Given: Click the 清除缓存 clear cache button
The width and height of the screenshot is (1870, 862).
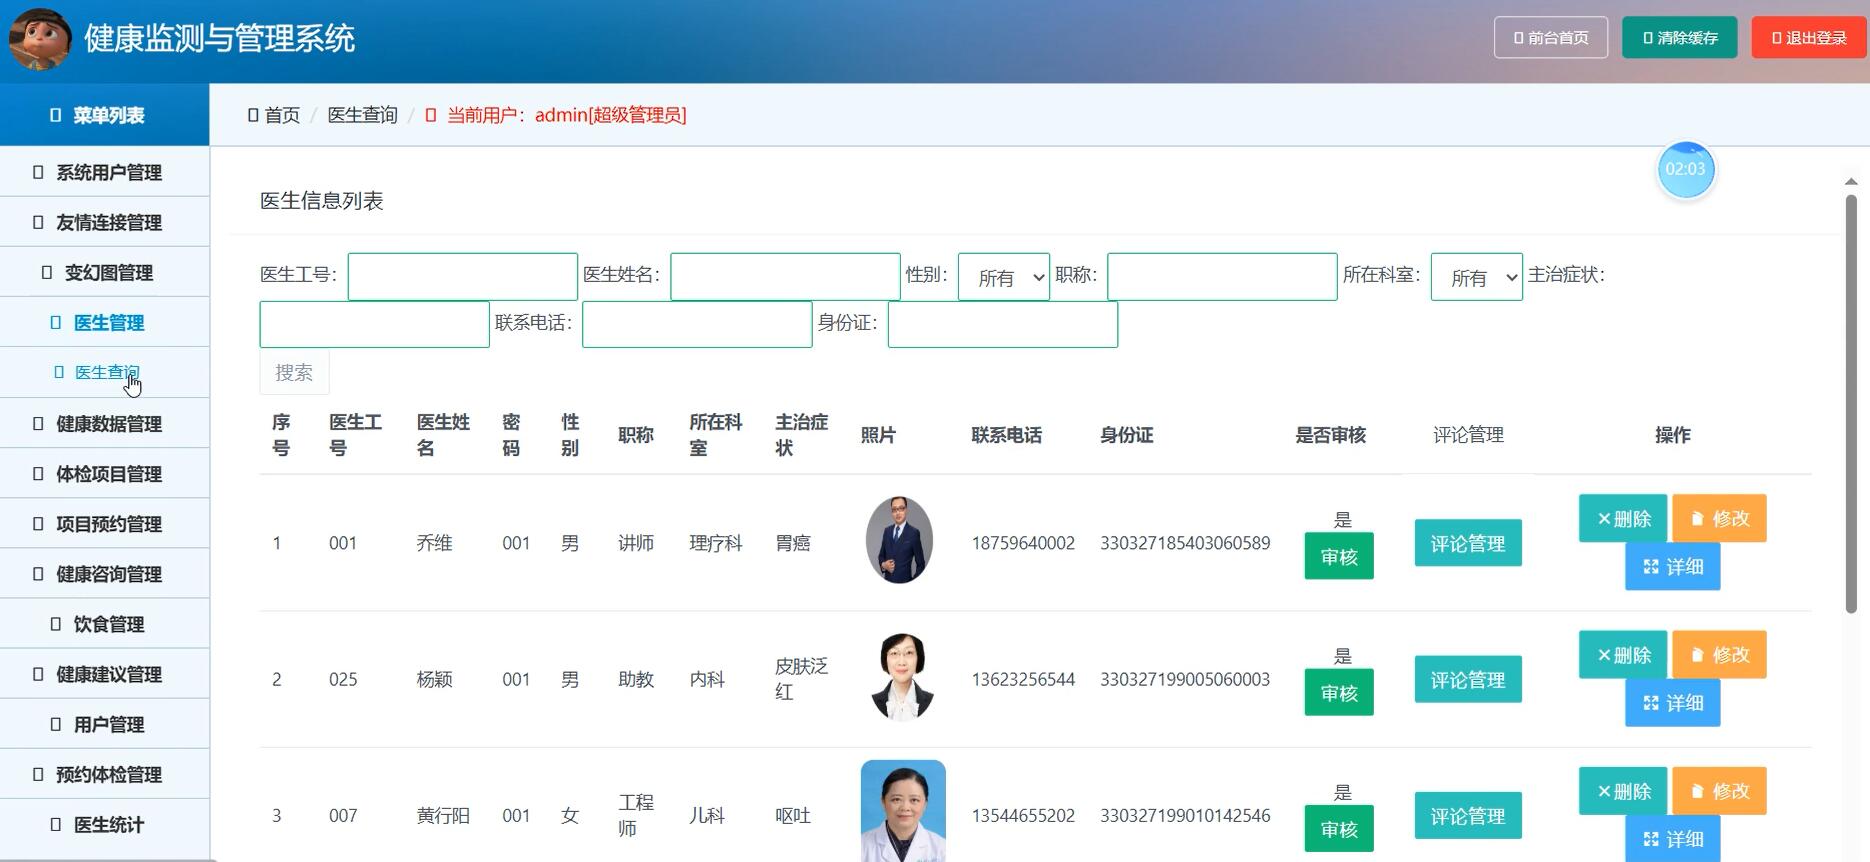Looking at the screenshot, I should [1680, 38].
